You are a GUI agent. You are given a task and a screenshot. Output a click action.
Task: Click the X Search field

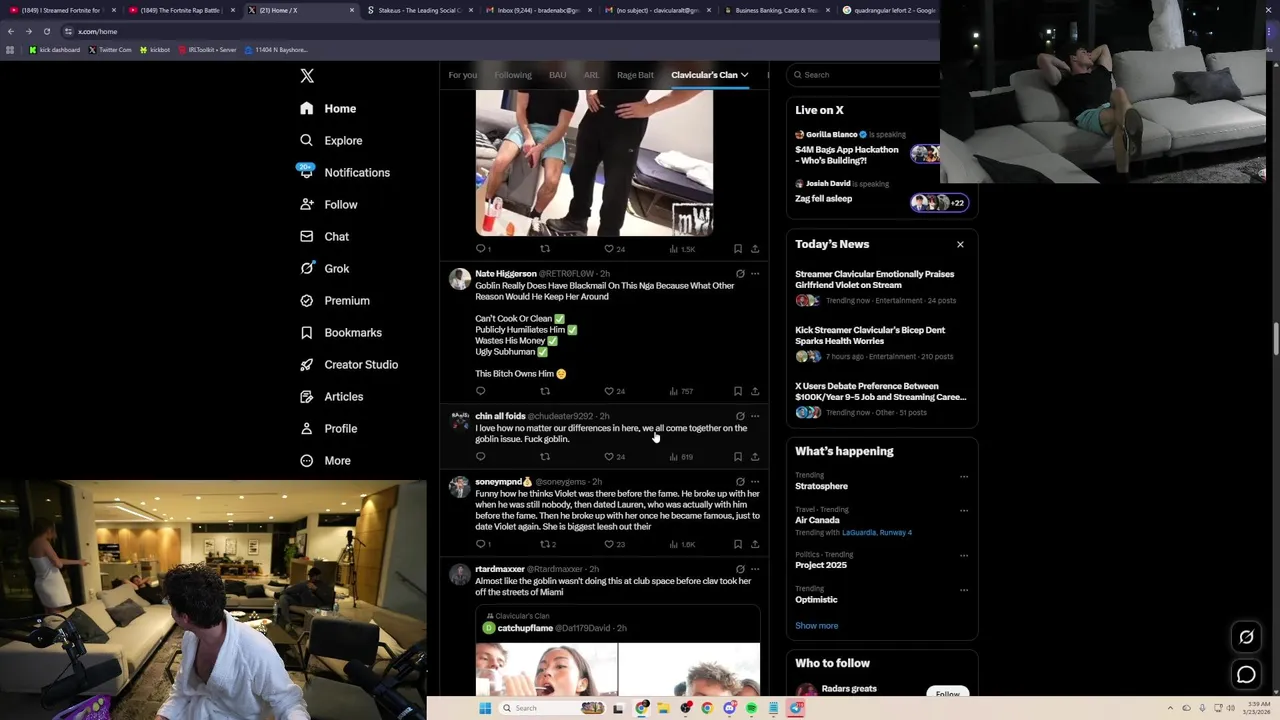pos(865,75)
